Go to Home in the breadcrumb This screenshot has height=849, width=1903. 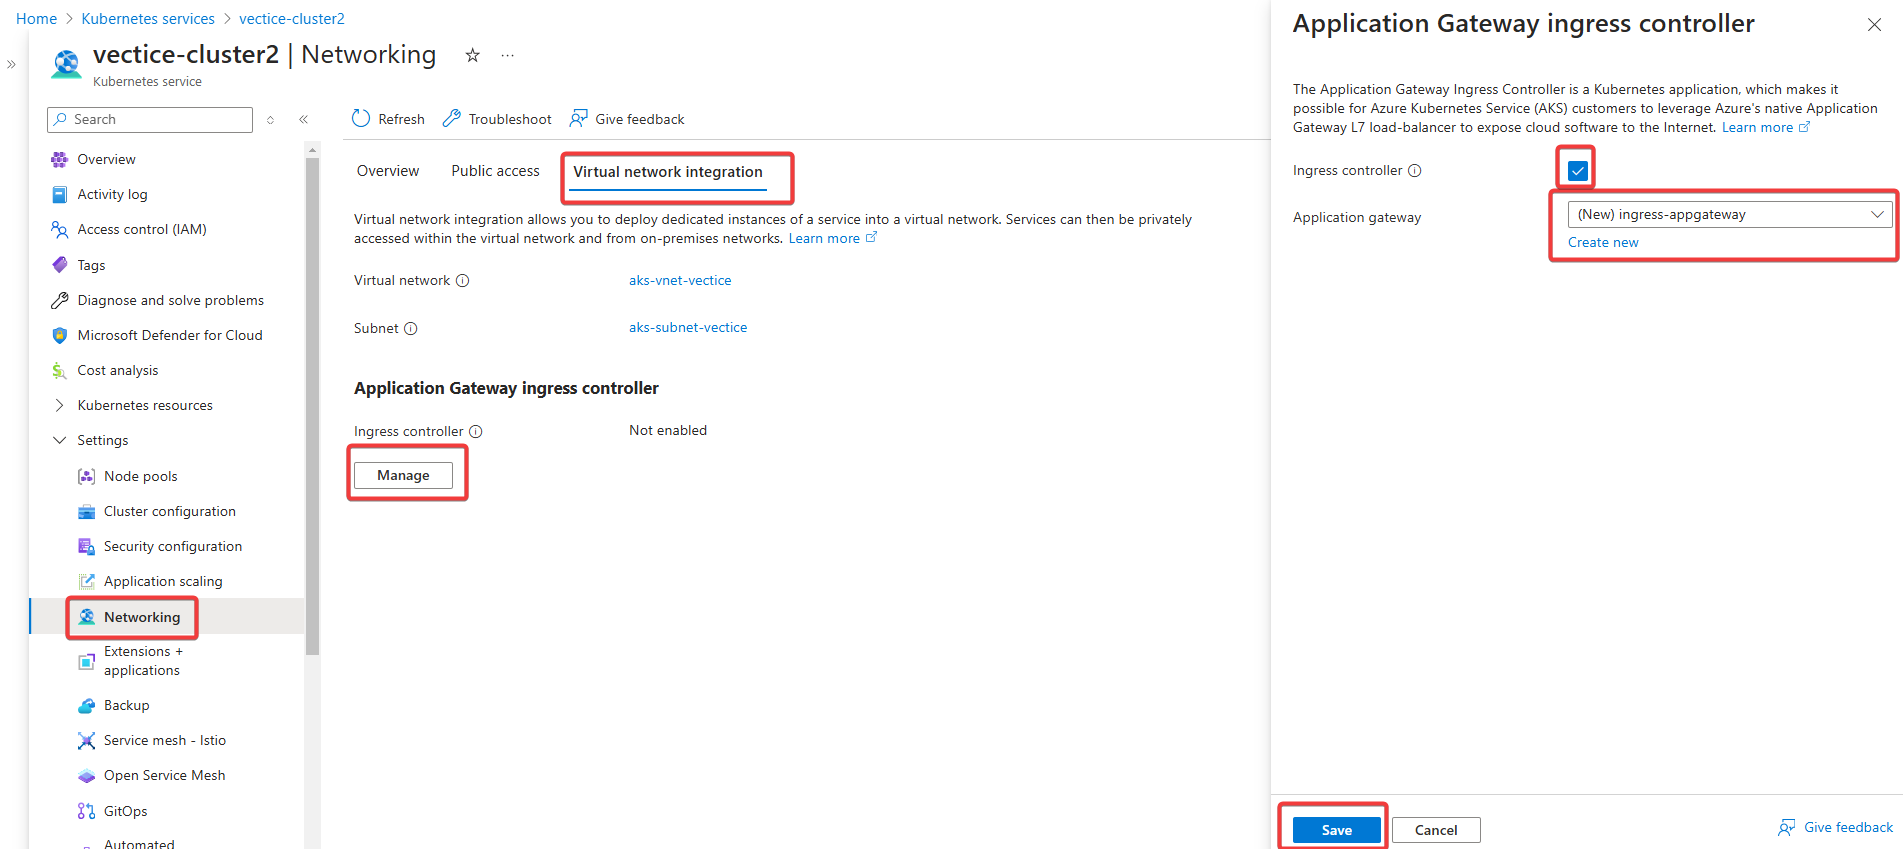pyautogui.click(x=36, y=19)
